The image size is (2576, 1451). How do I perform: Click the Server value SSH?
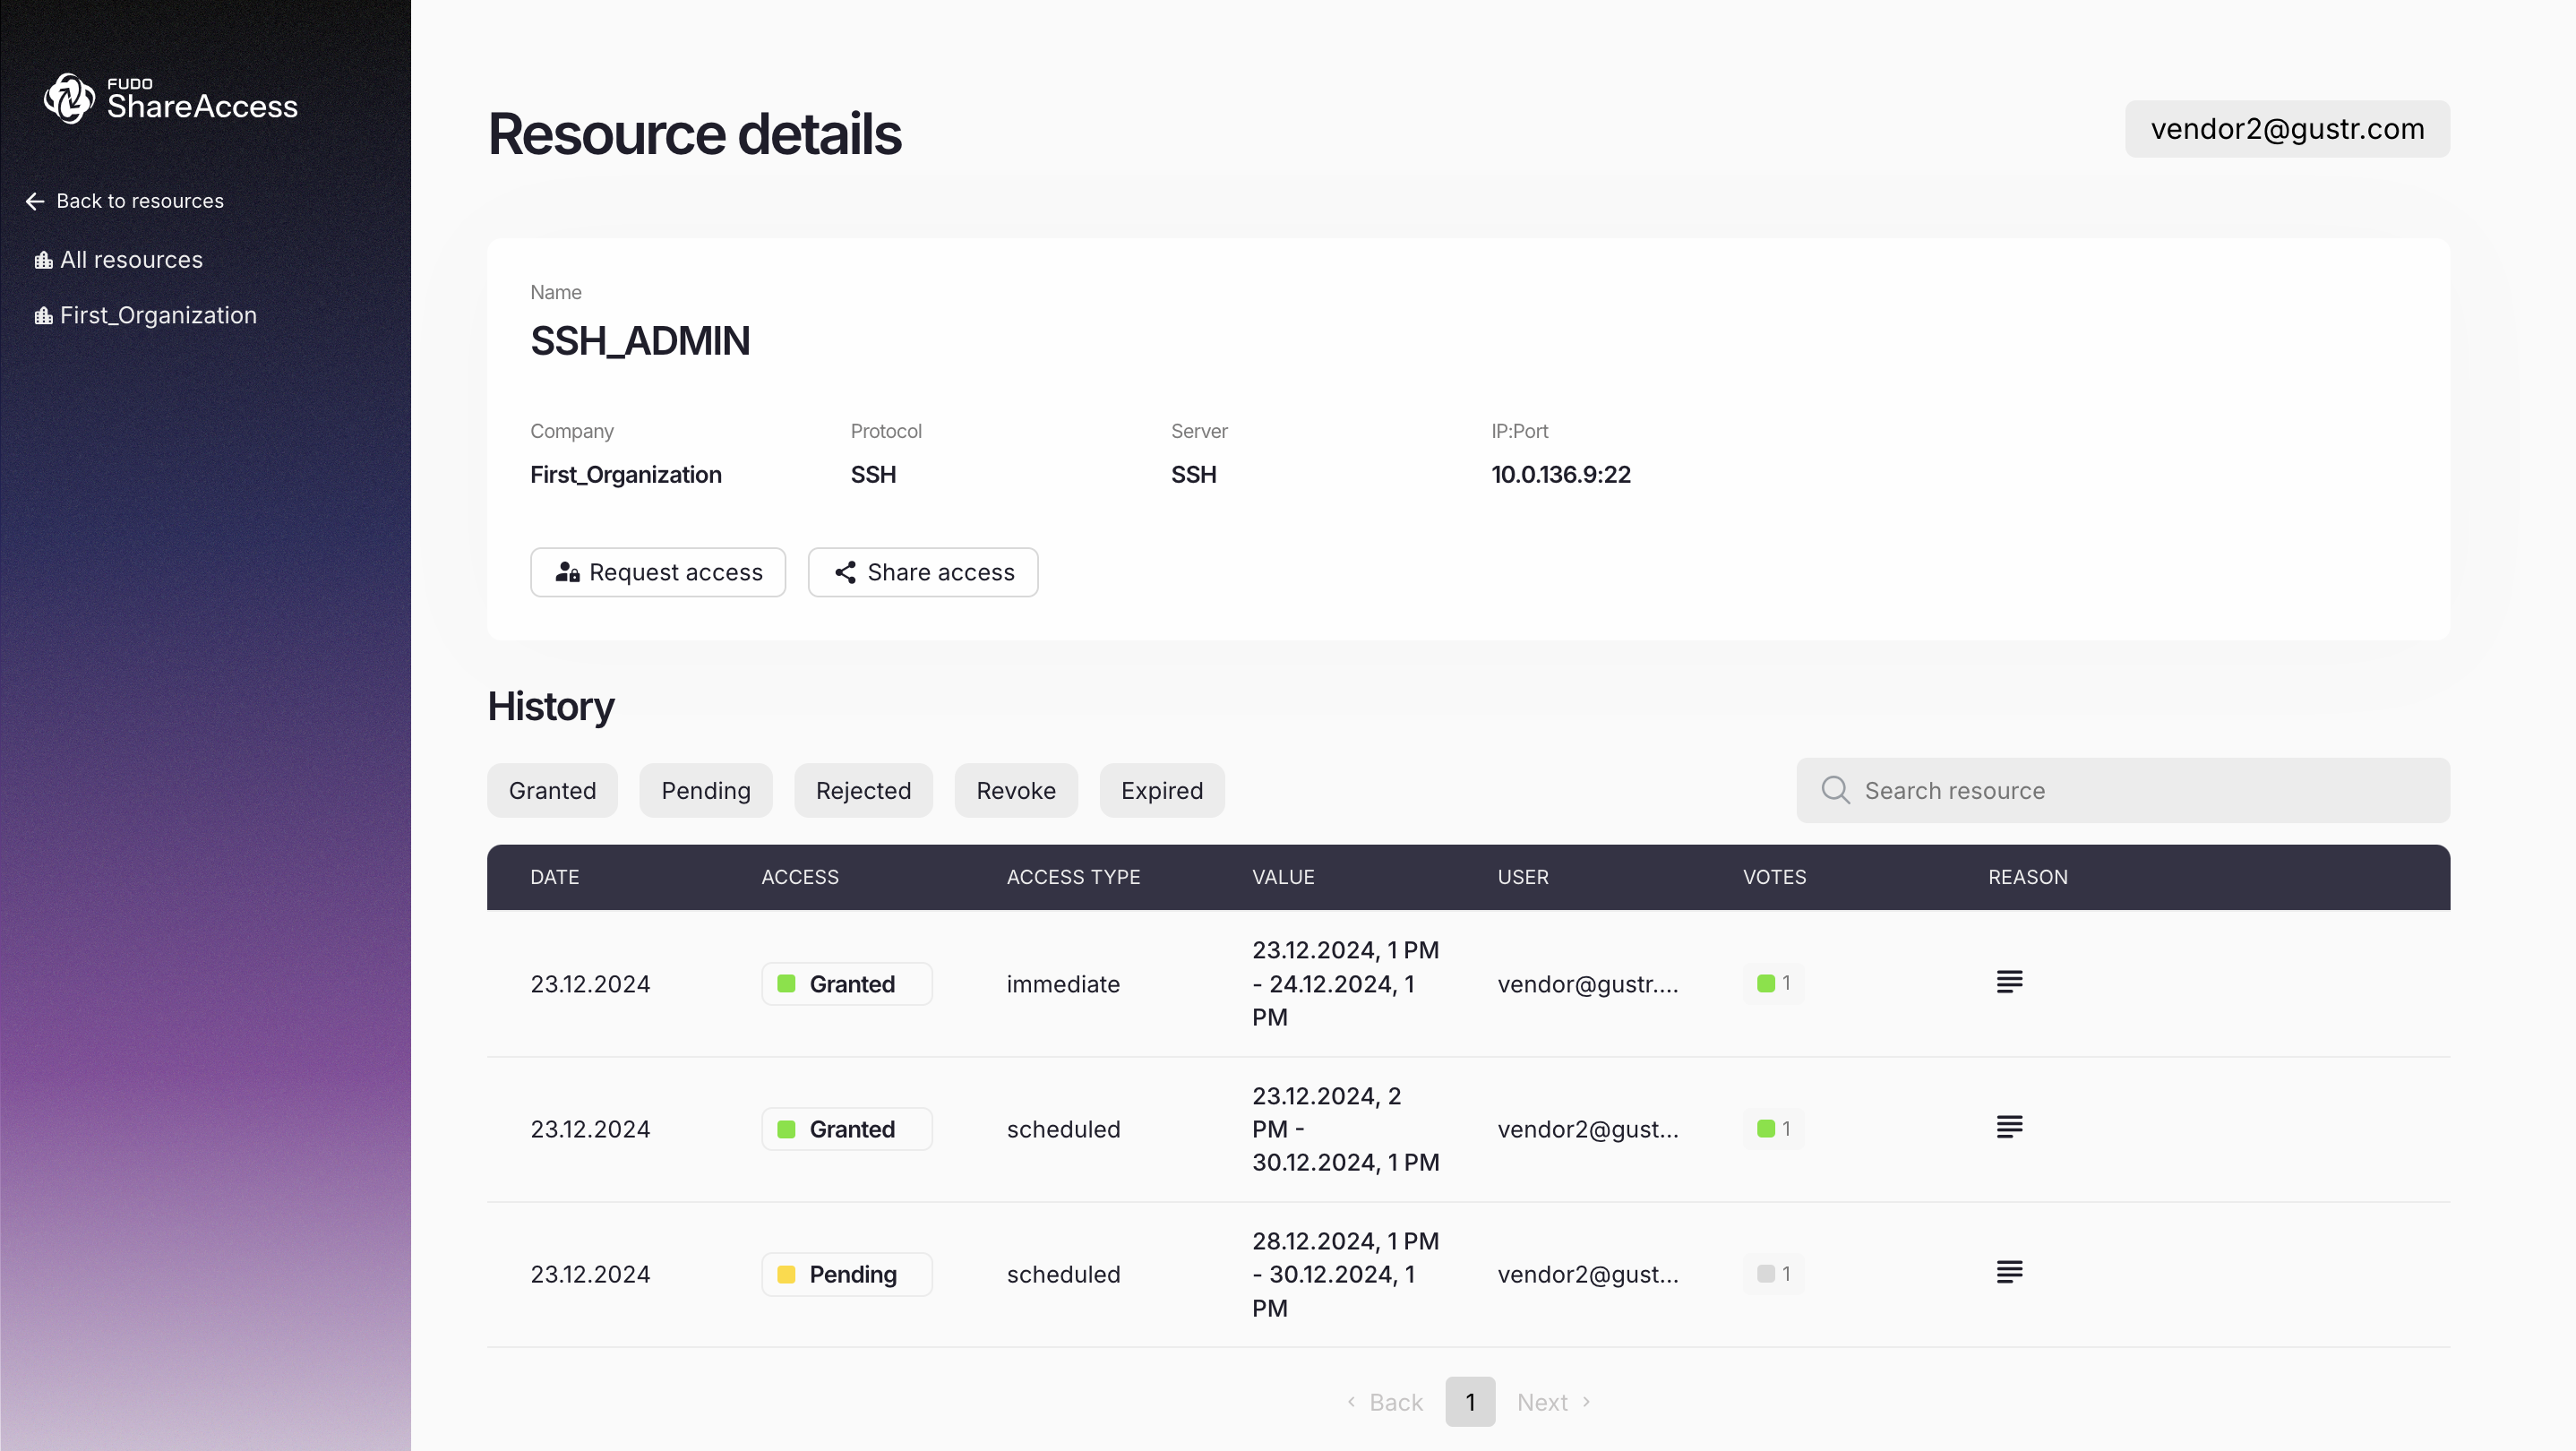(x=1194, y=474)
